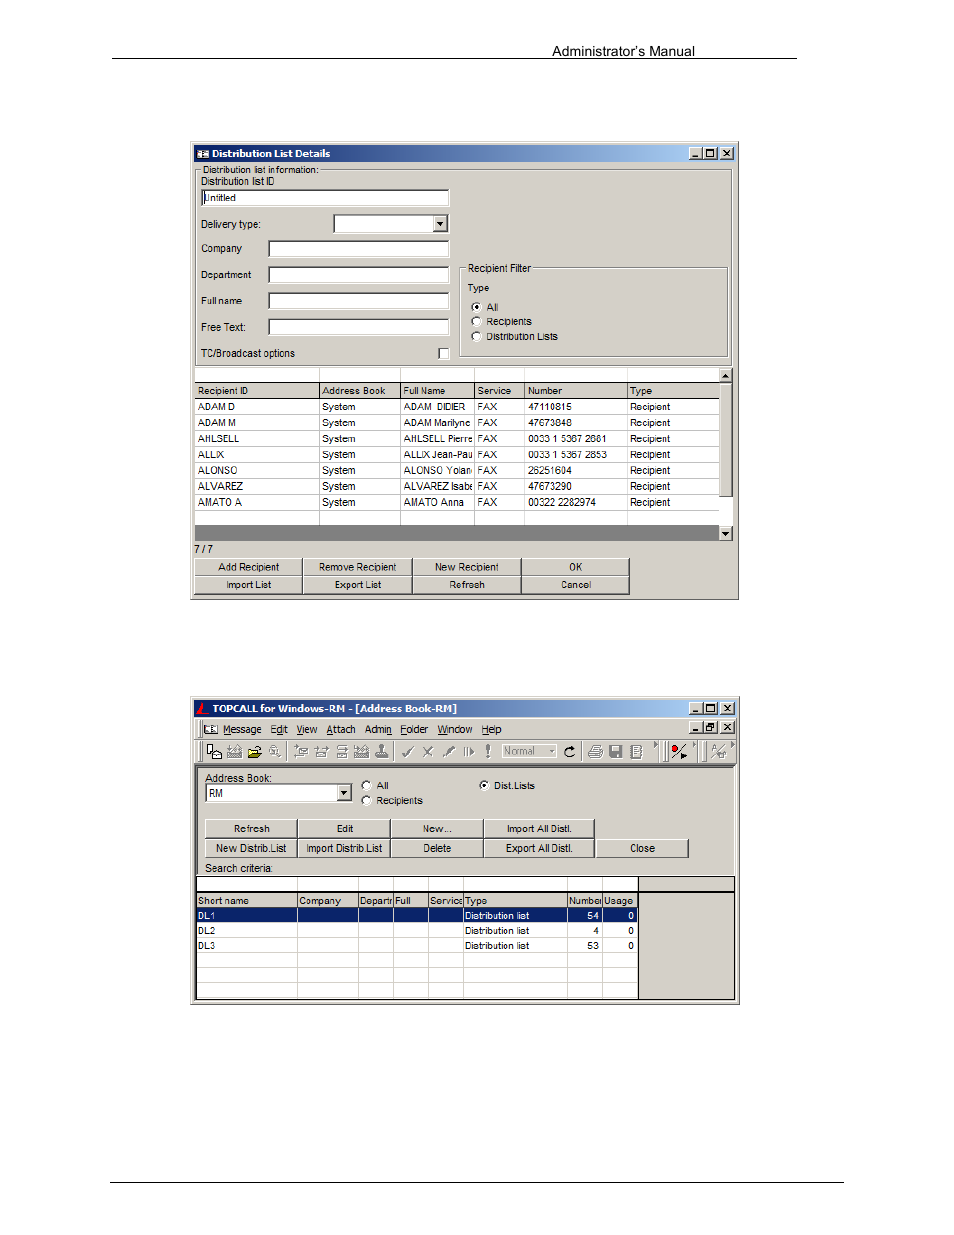Open the Delivery type dropdown
Screen dimensions: 954x1235
click(440, 224)
